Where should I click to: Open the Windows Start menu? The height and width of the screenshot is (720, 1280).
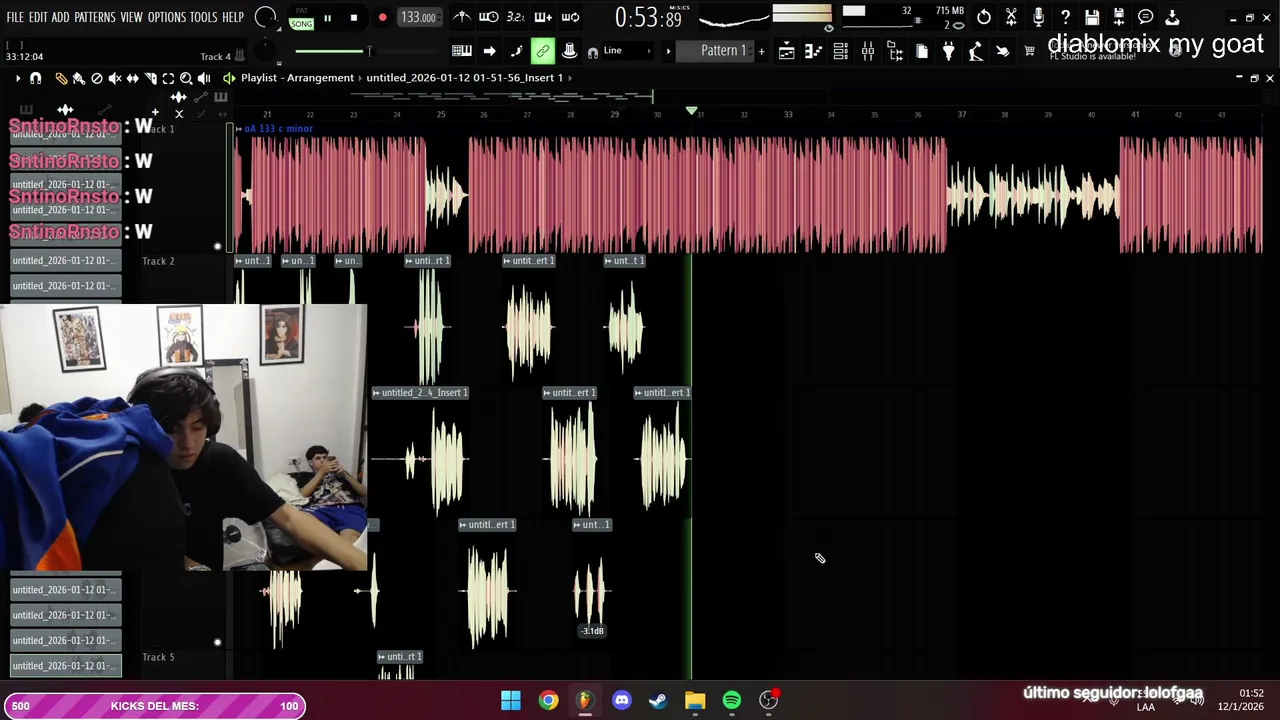pos(511,701)
